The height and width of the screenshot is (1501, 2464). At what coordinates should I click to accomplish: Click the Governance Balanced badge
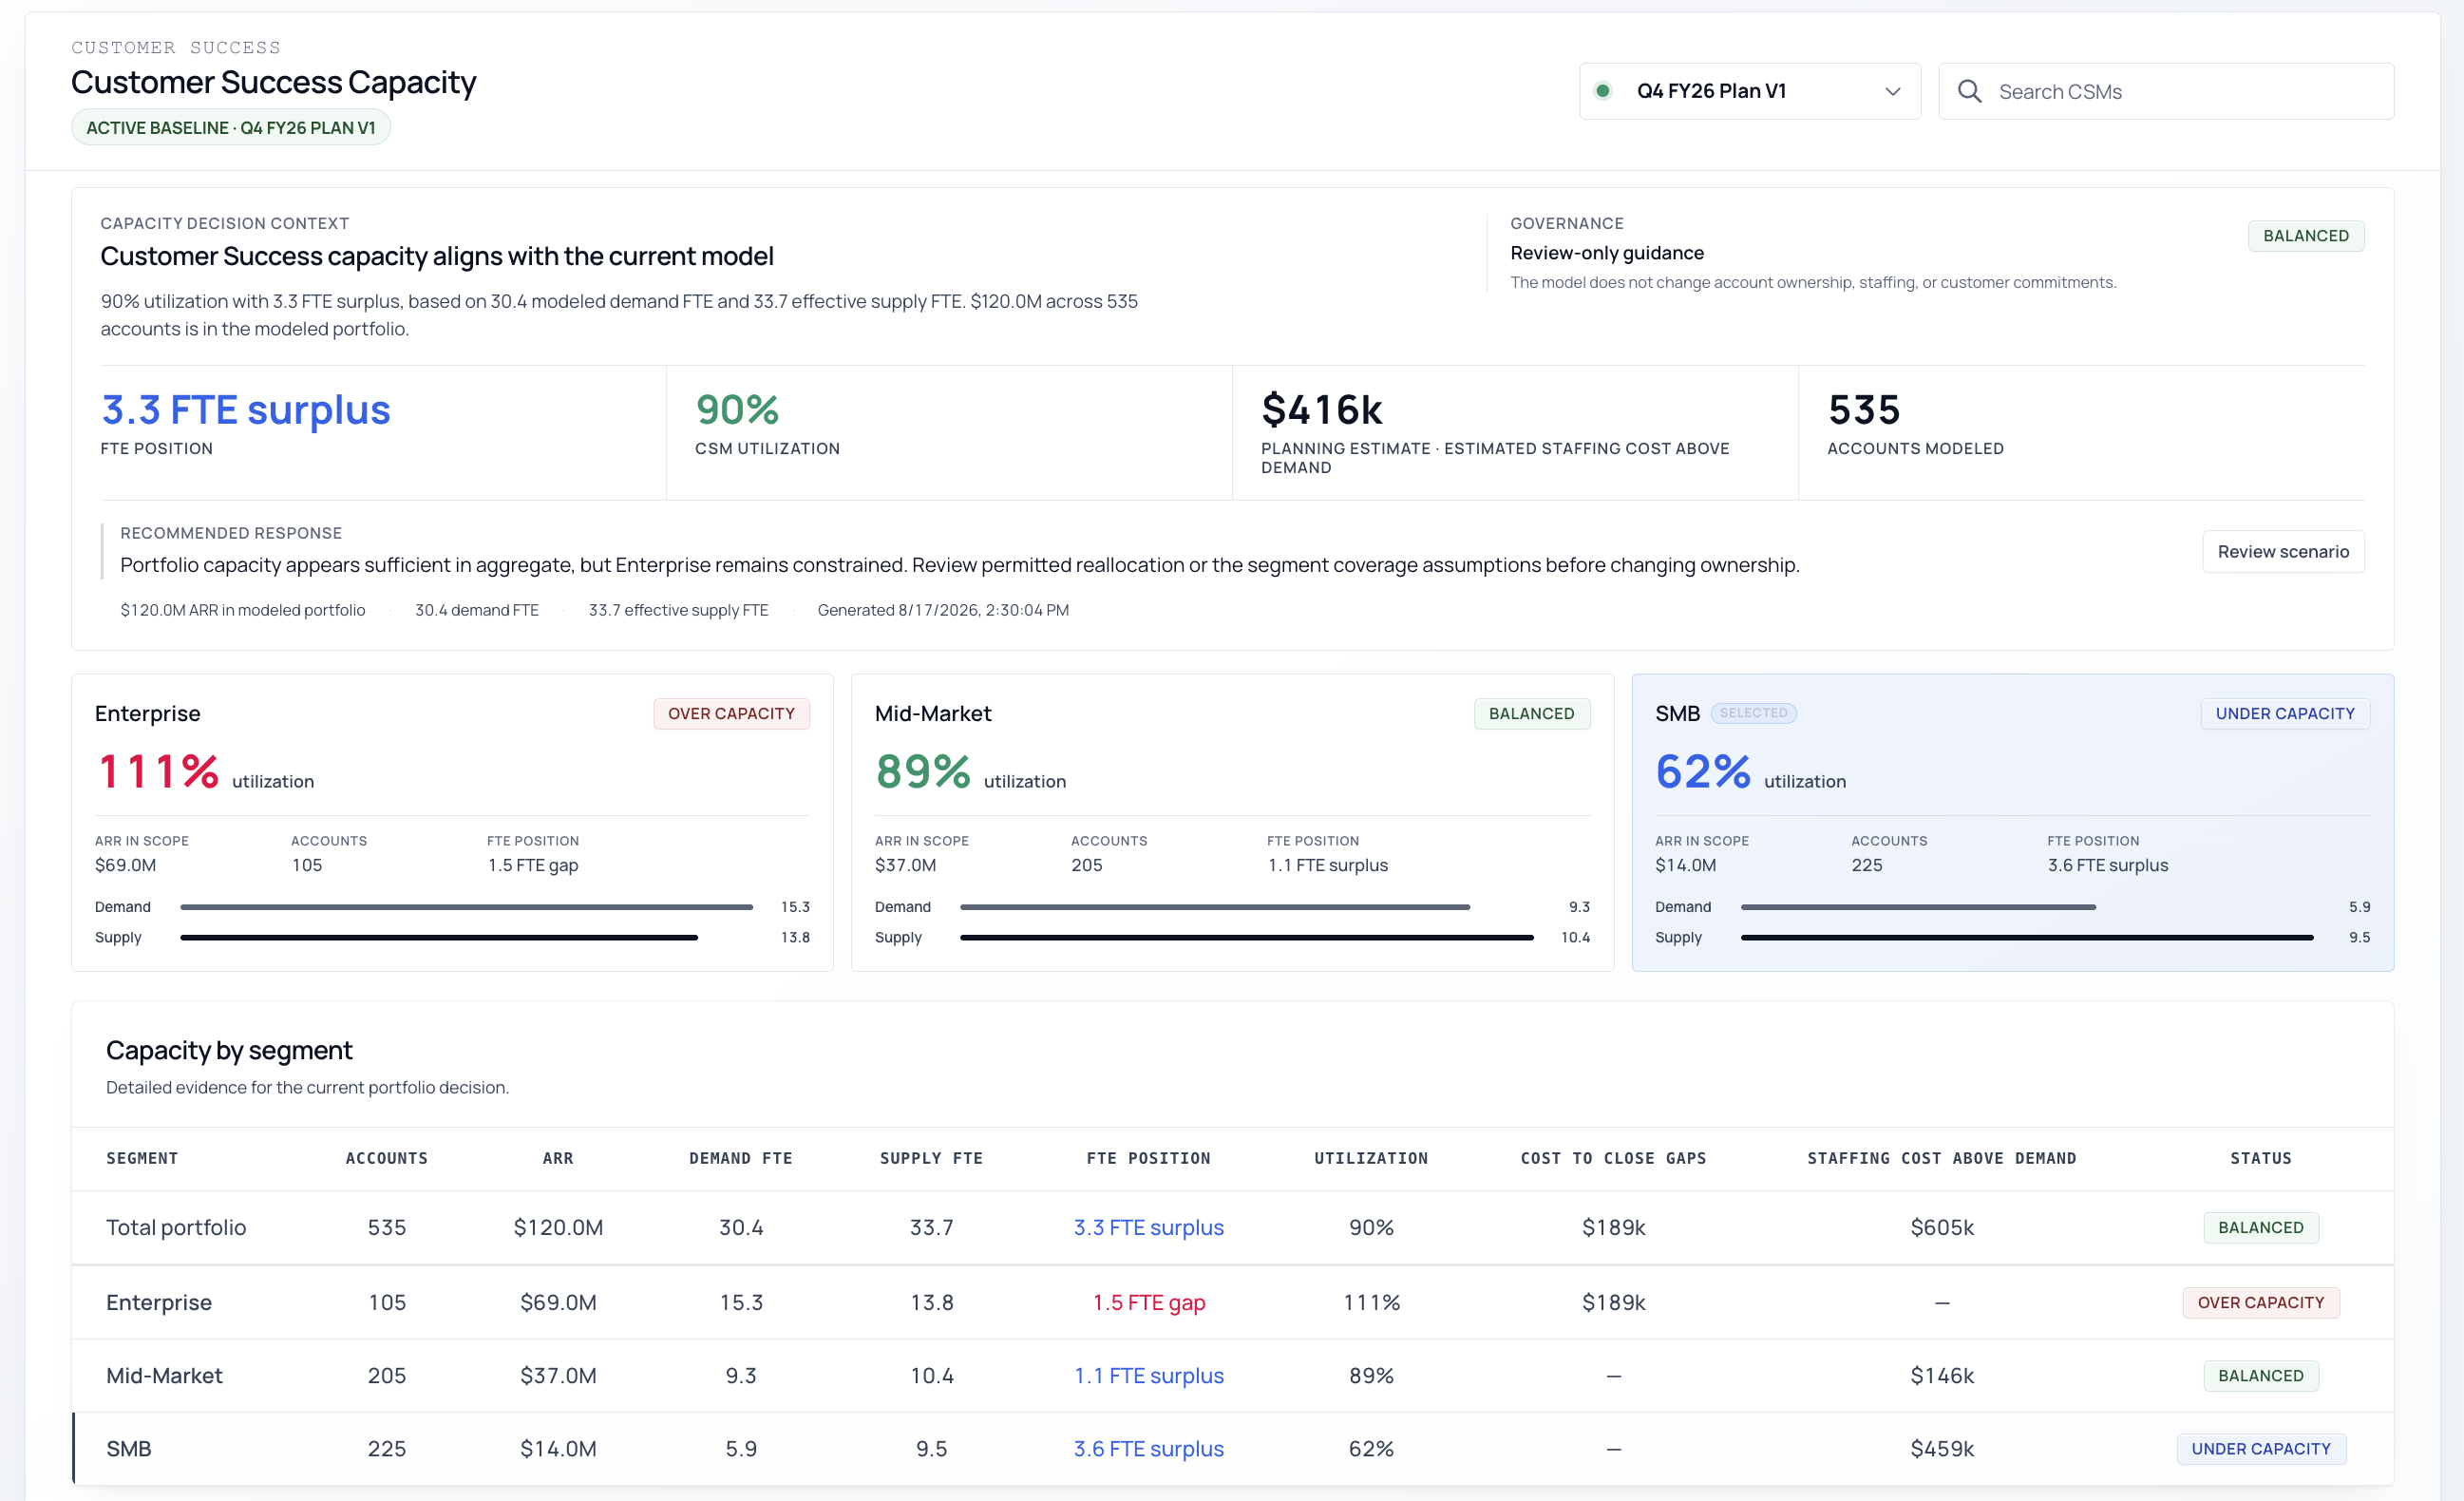tap(2306, 236)
